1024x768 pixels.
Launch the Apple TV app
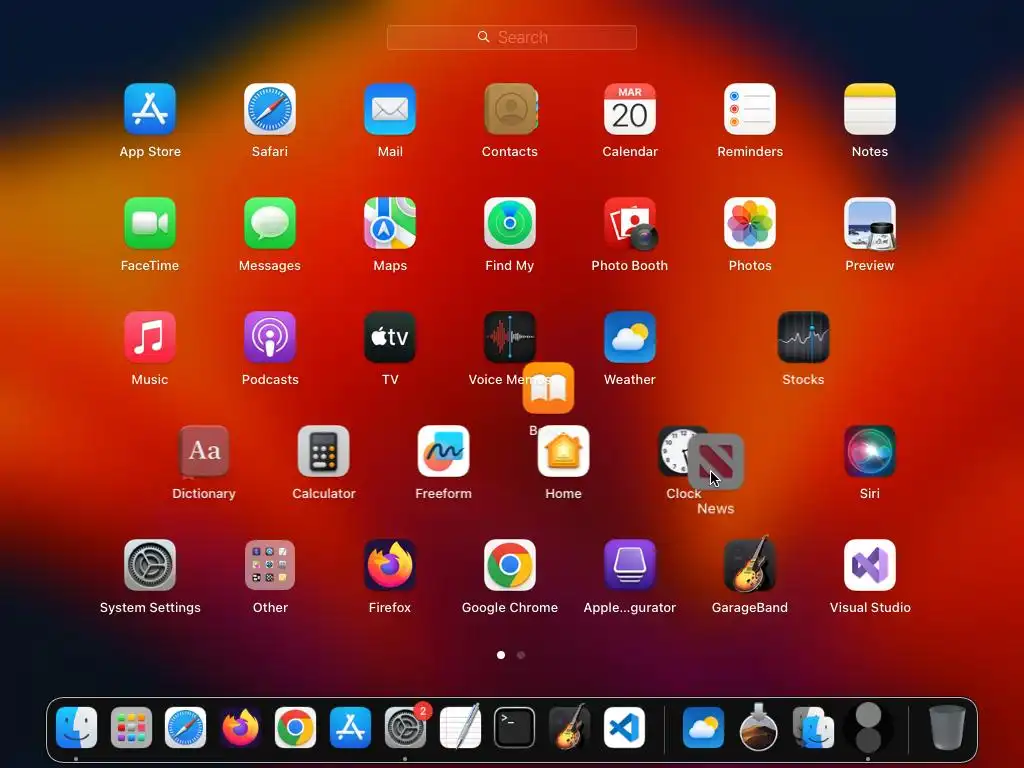tap(390, 337)
